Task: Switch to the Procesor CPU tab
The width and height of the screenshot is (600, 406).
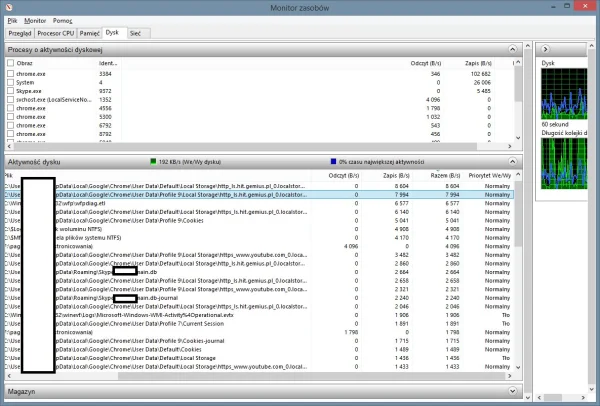Action: click(x=57, y=33)
